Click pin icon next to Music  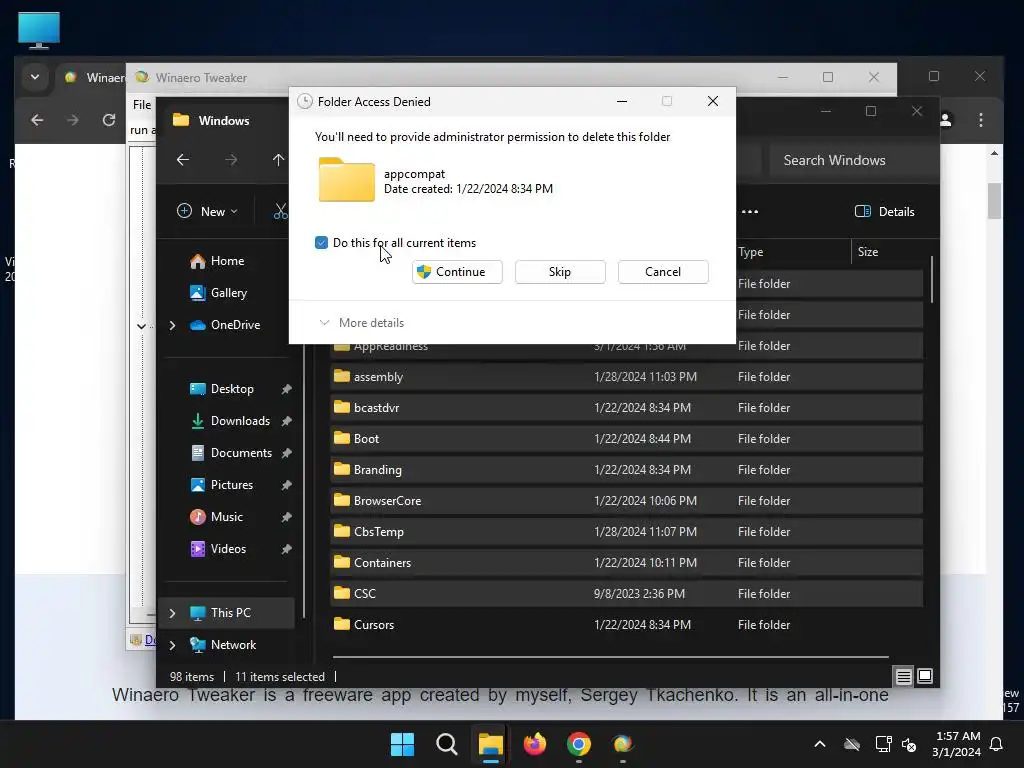286,517
